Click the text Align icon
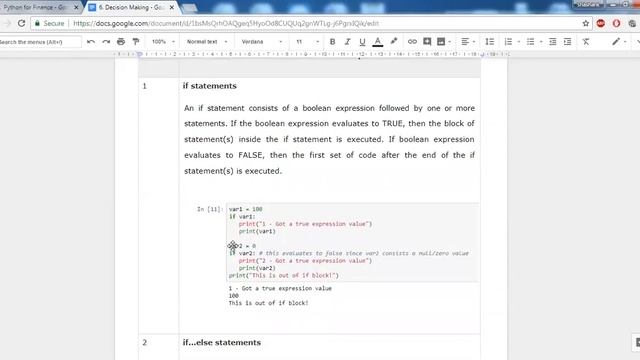Screen dimensions: 640x360 465,42
